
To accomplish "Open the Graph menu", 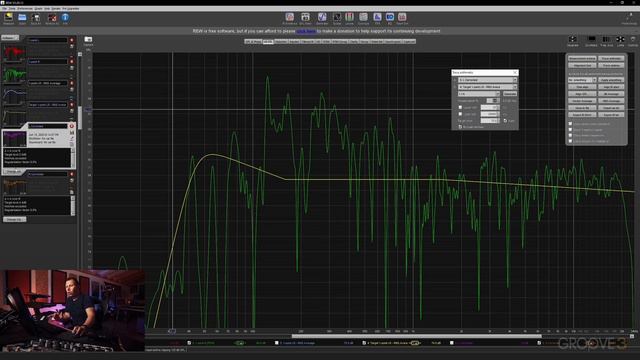I will 38,9.
